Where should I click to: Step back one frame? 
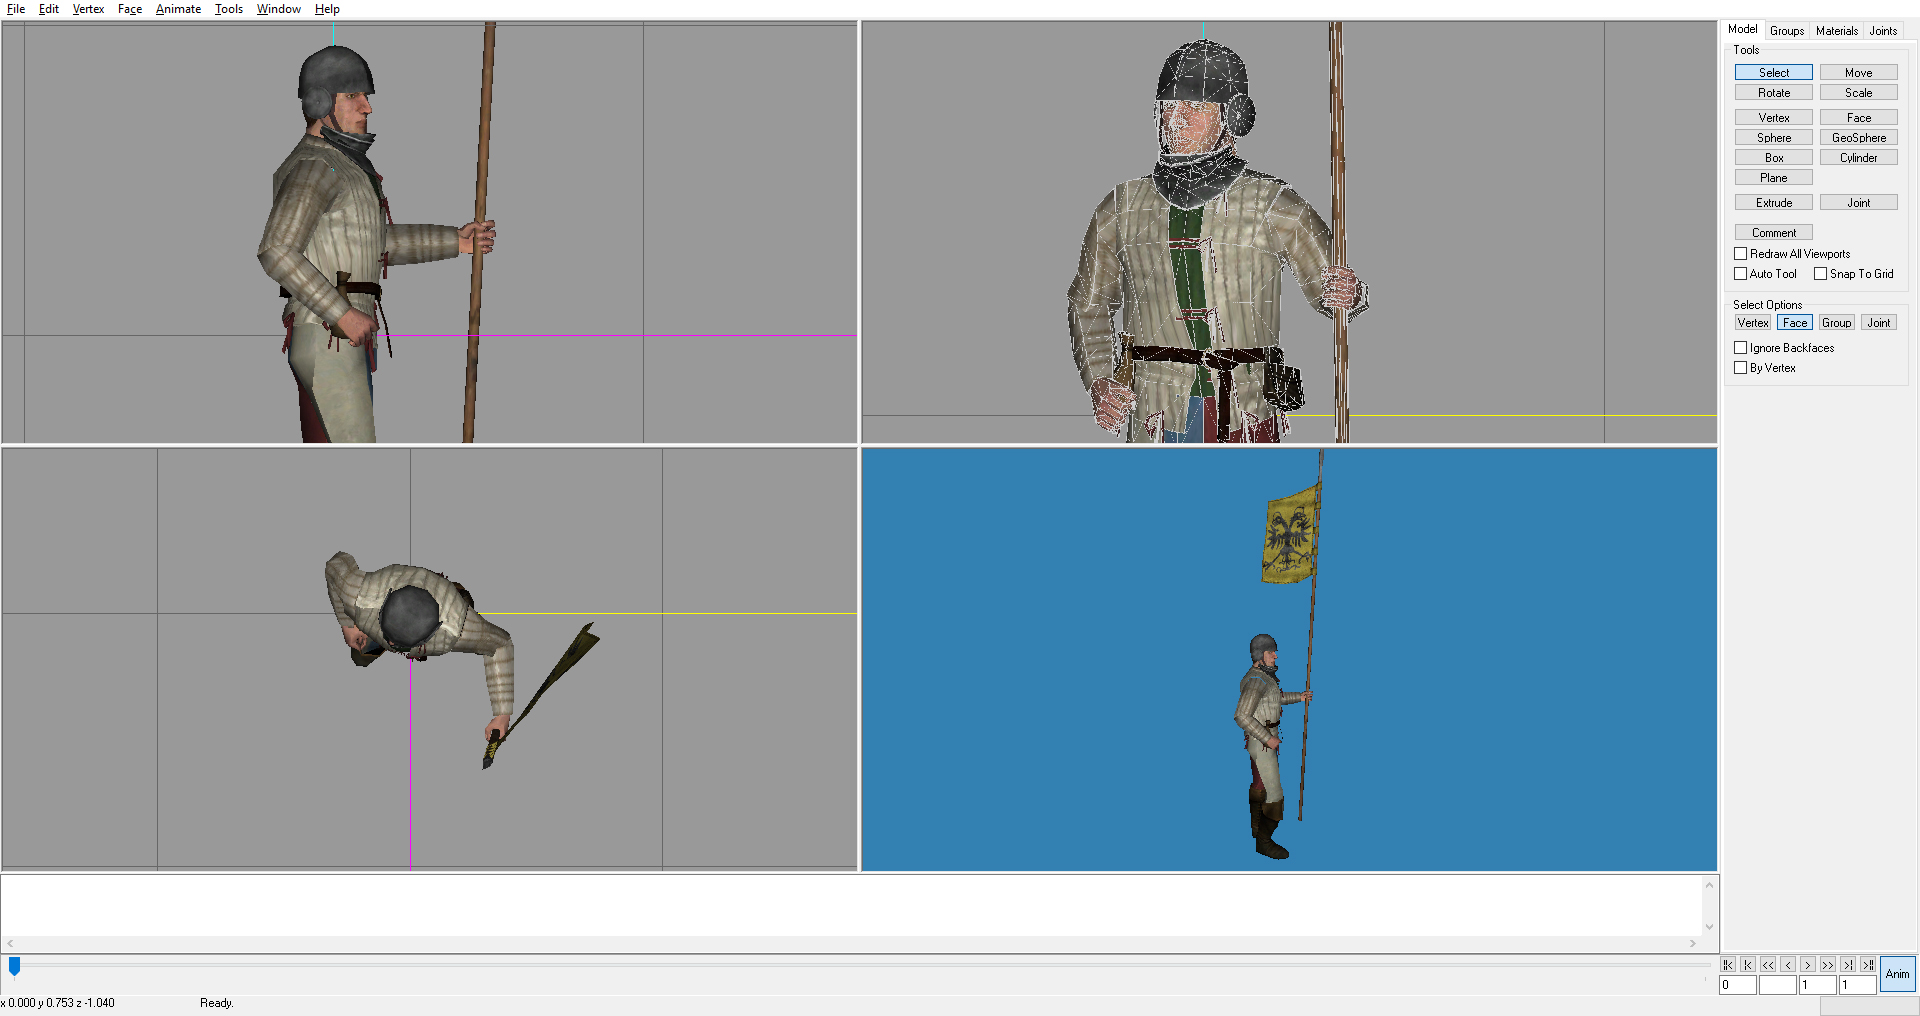coord(1787,965)
